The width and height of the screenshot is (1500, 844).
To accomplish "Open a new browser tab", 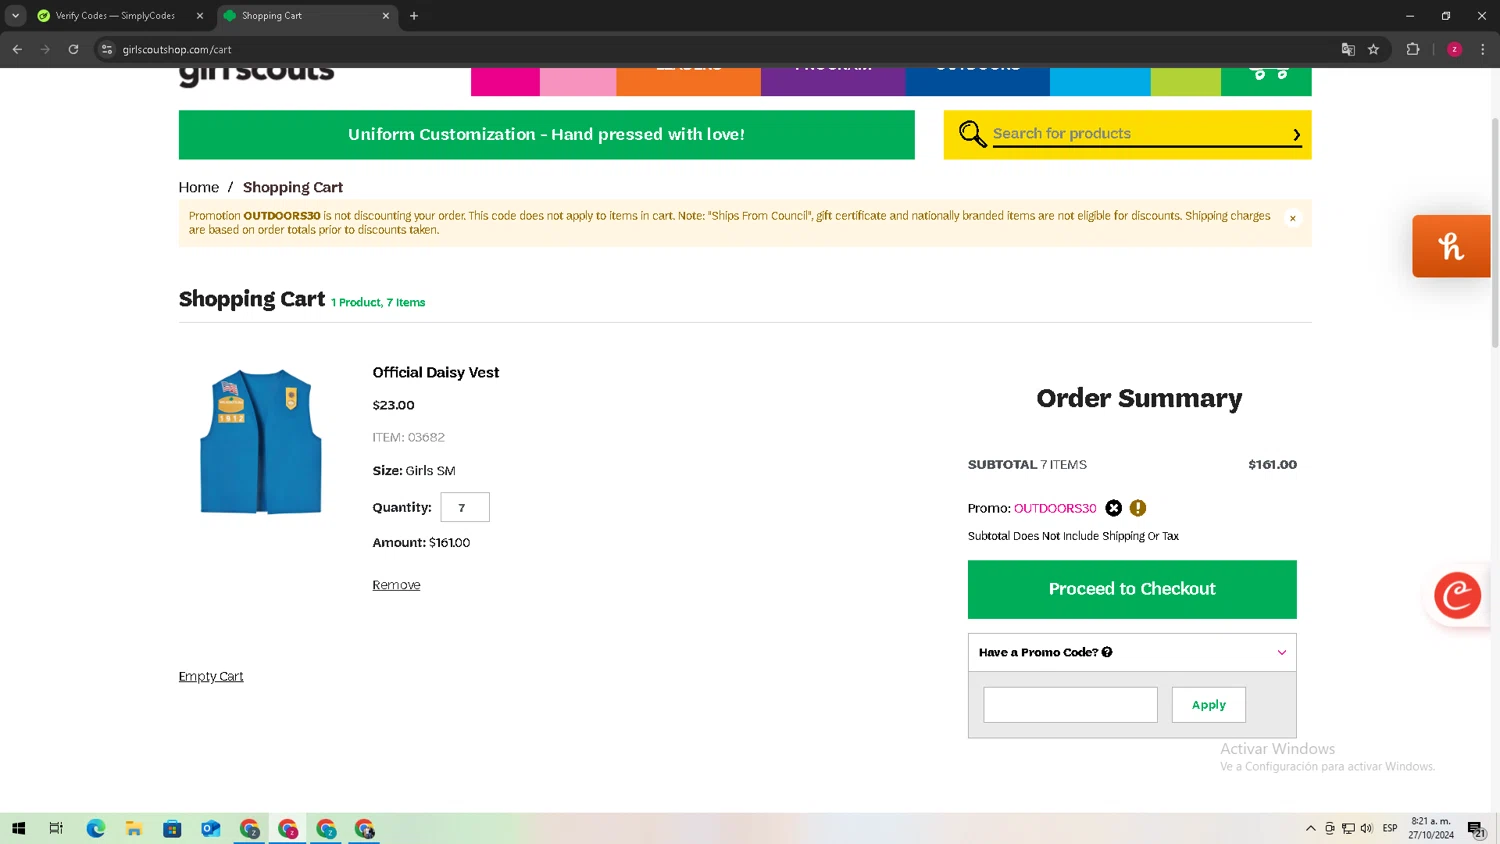I will tap(414, 16).
